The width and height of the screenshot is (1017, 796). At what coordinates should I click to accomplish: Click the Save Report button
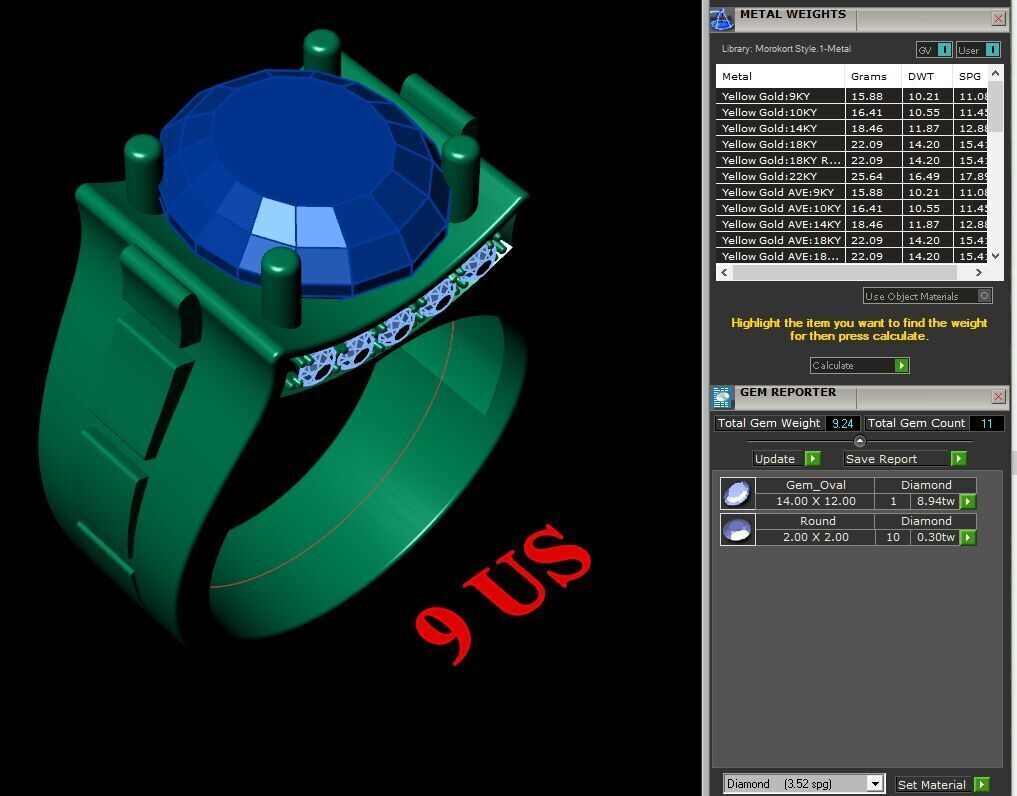905,459
